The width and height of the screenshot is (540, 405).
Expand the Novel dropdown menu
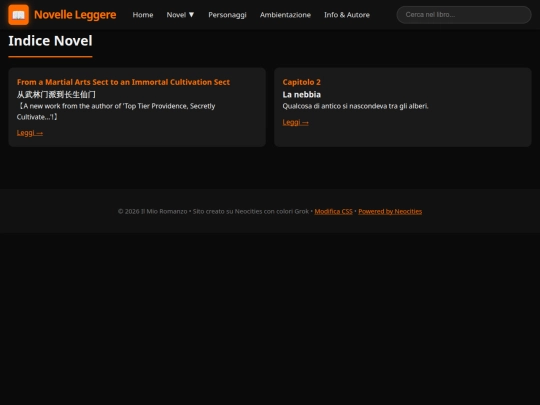(x=180, y=15)
